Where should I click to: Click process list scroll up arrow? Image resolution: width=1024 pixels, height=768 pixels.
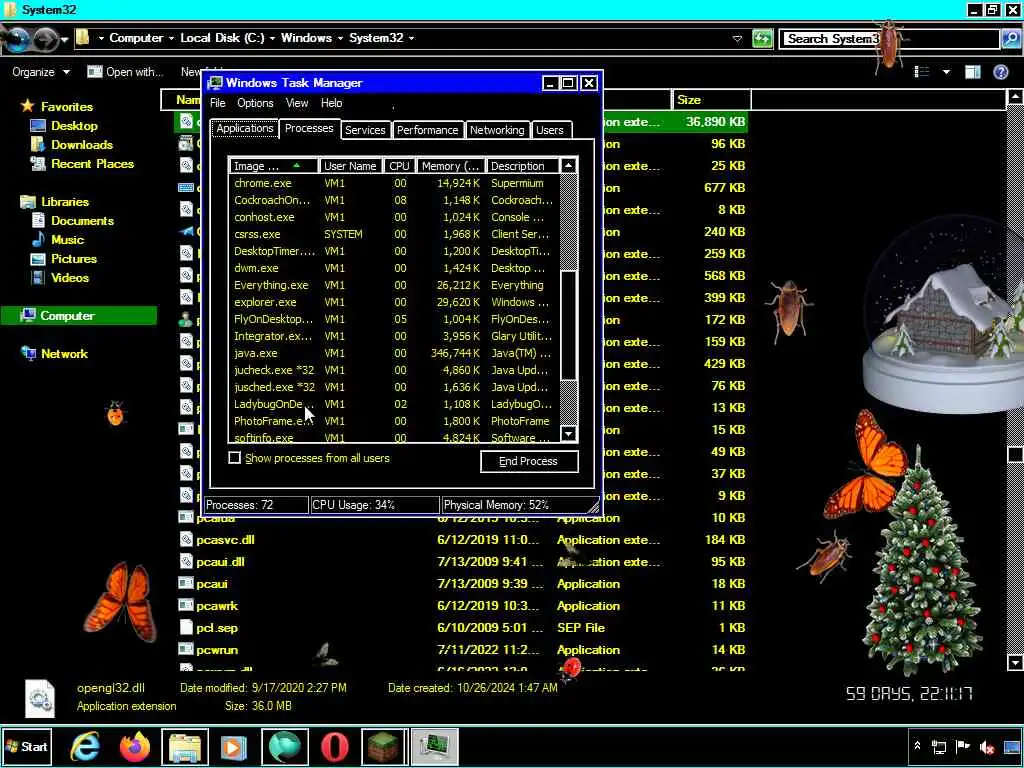[x=569, y=166]
